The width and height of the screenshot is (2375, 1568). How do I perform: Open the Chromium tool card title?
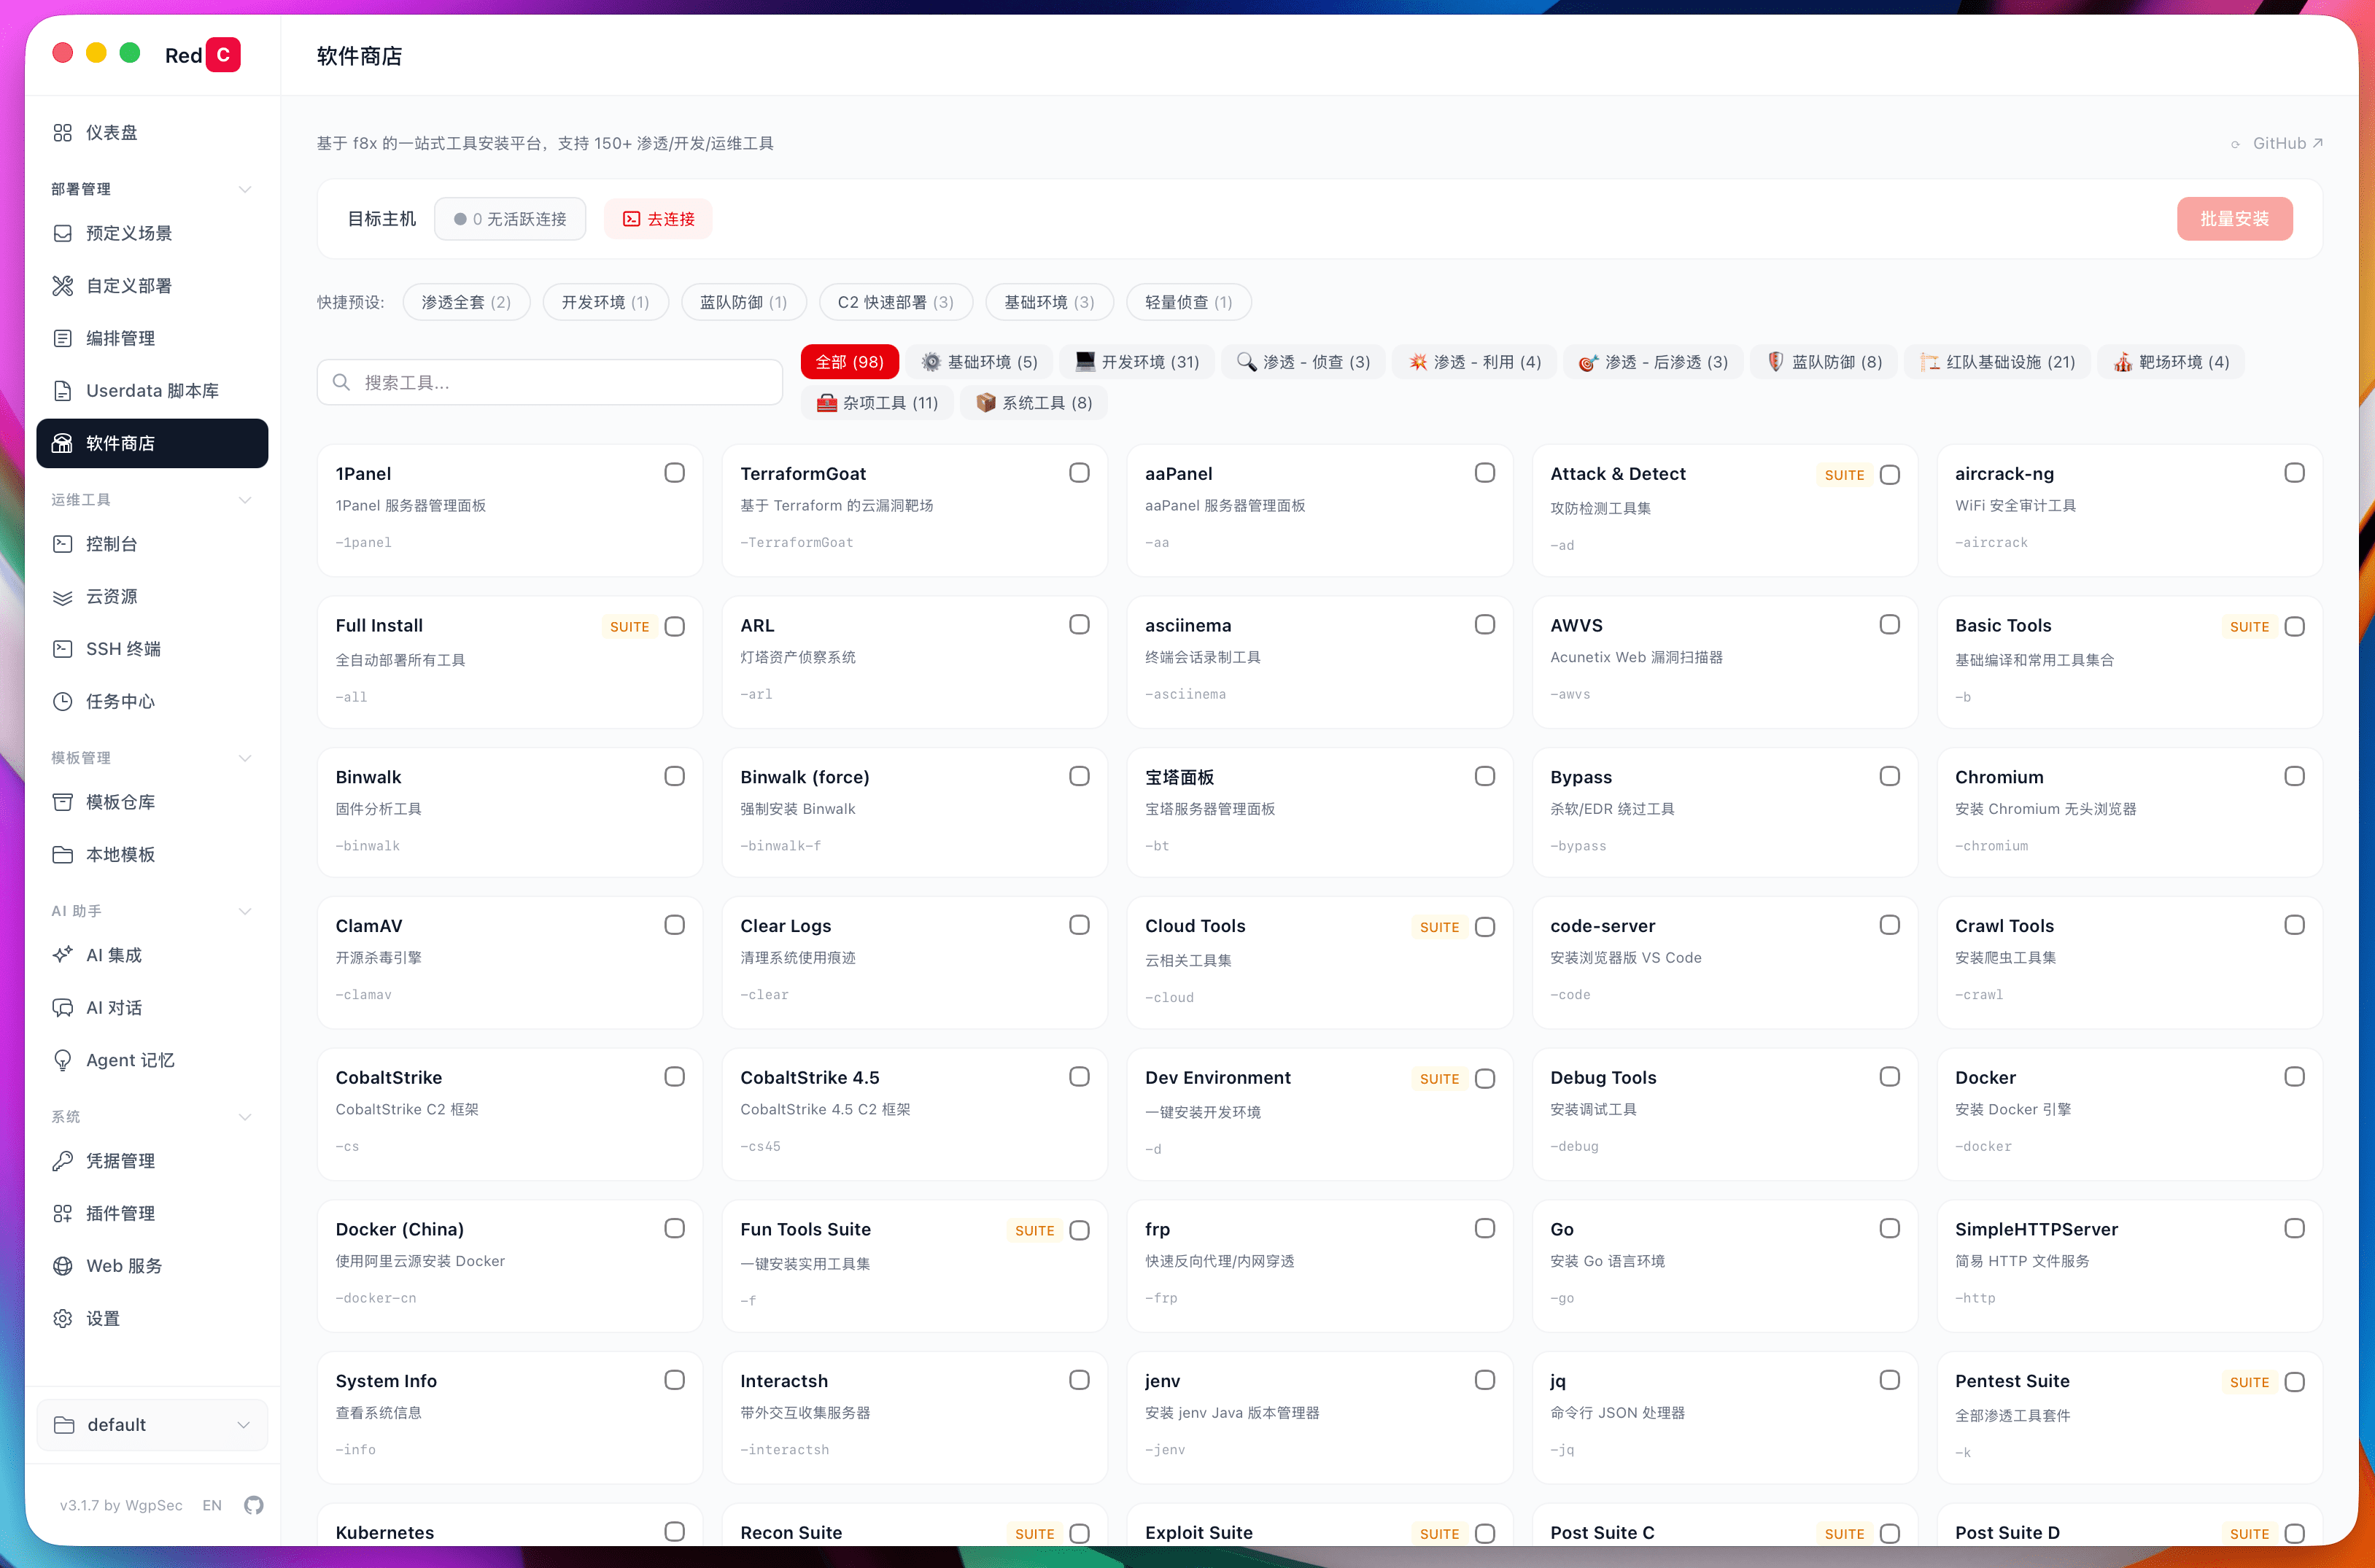pos(1999,777)
